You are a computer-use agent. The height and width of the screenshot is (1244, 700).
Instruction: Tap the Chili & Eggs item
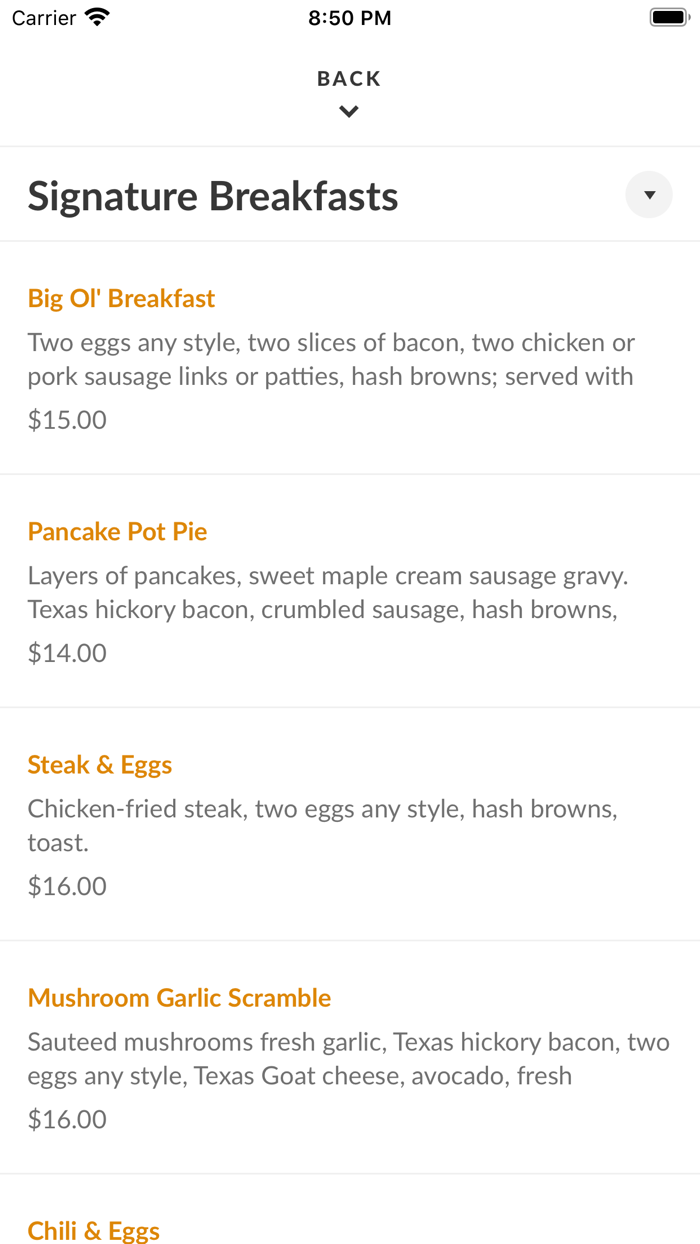pos(93,1231)
